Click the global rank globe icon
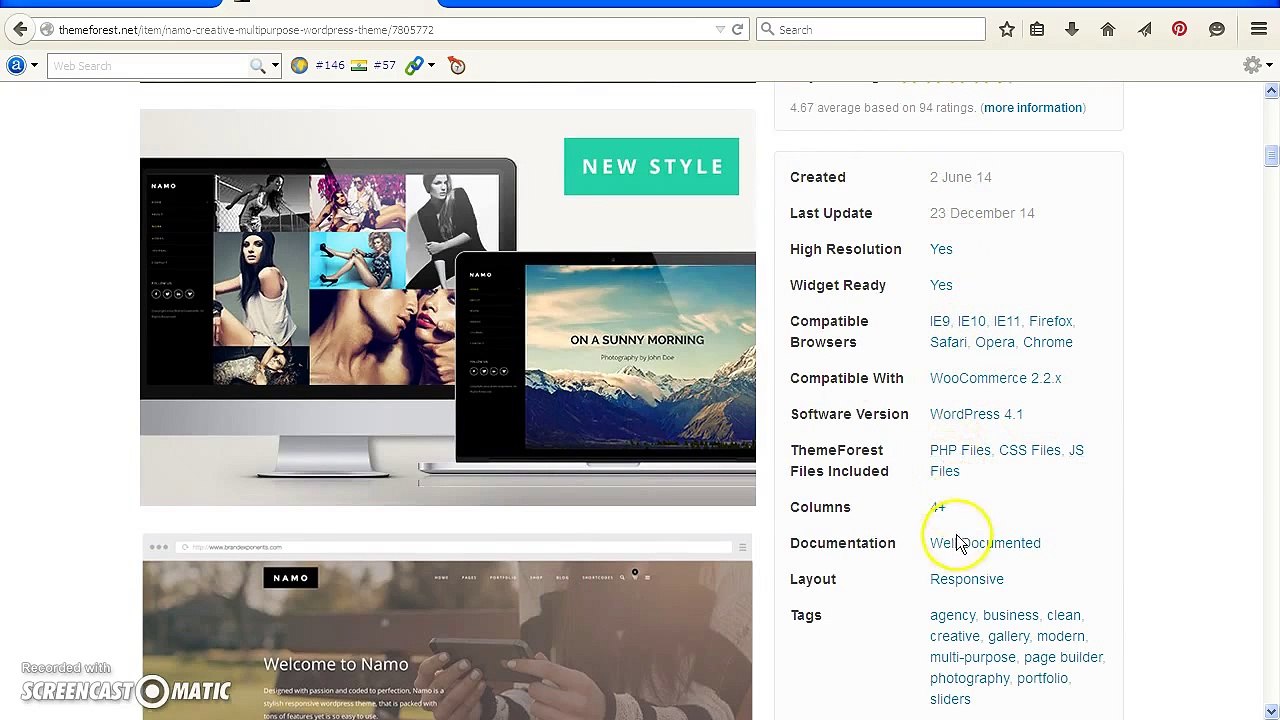 pos(299,65)
